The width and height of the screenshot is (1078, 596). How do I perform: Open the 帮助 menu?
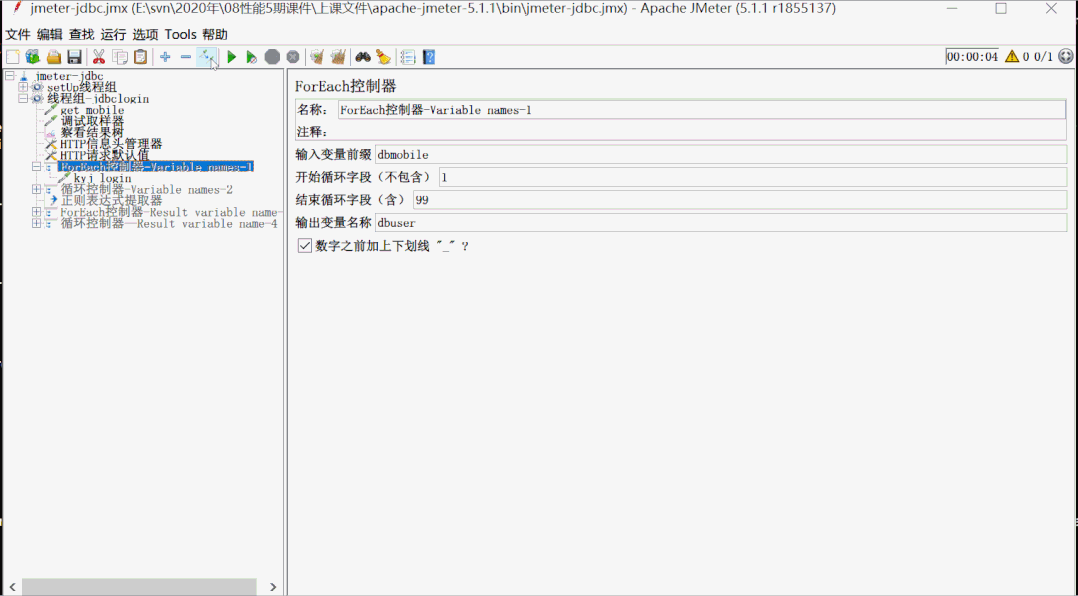pyautogui.click(x=215, y=34)
